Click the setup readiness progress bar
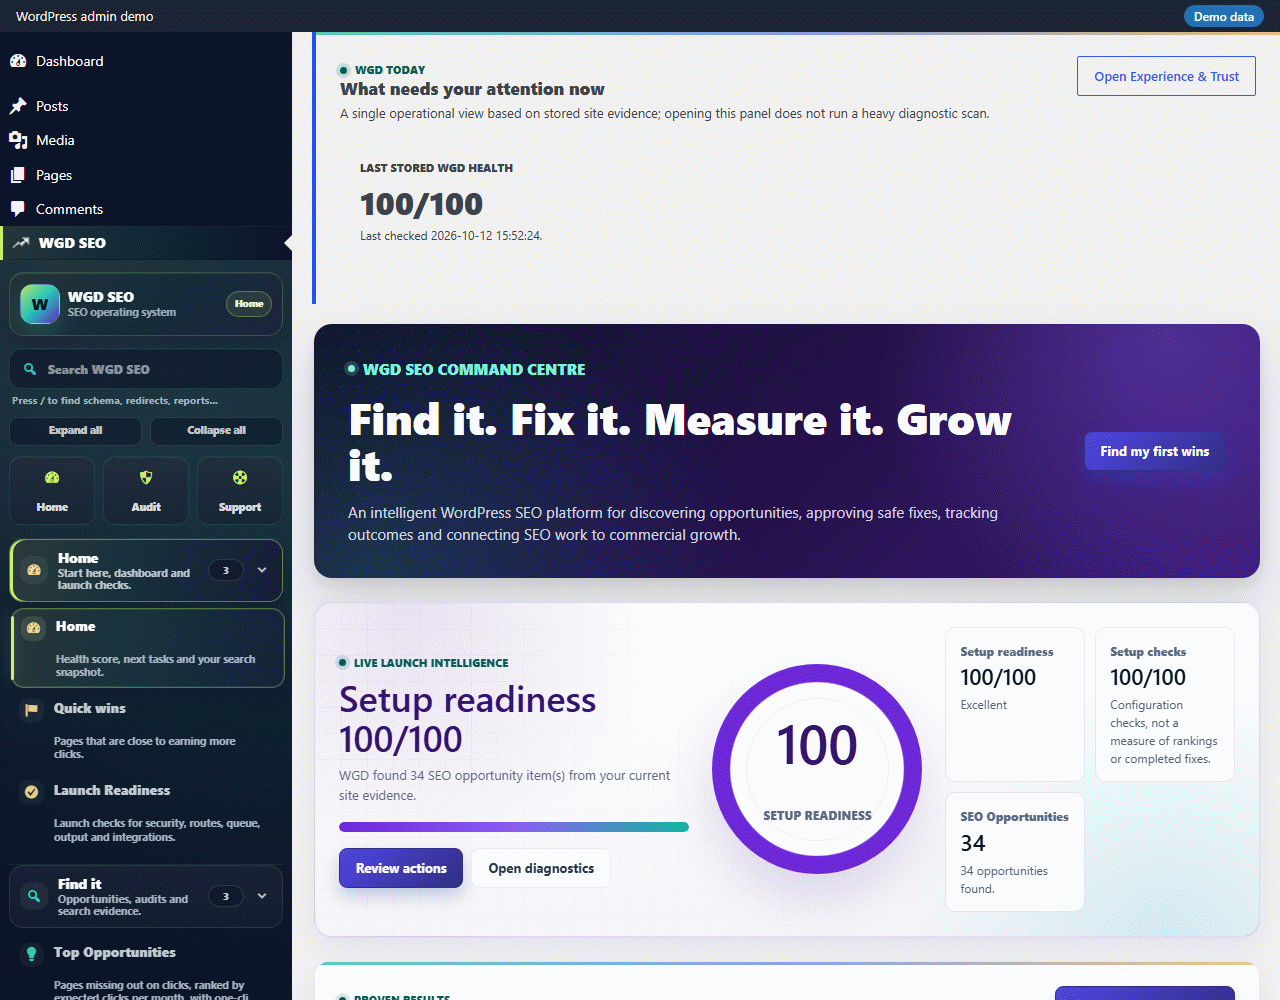This screenshot has width=1280, height=1000. (514, 827)
